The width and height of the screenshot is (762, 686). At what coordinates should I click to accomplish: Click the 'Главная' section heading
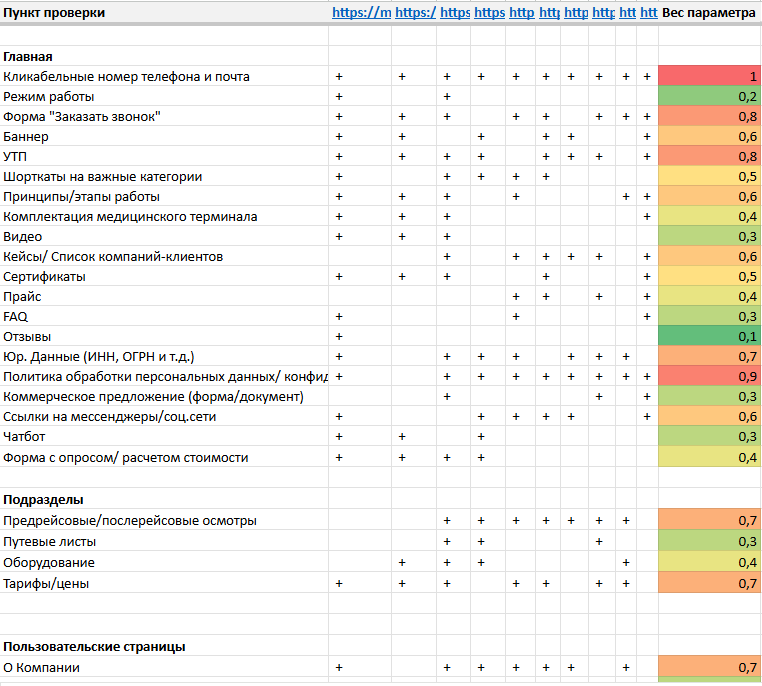[28, 57]
